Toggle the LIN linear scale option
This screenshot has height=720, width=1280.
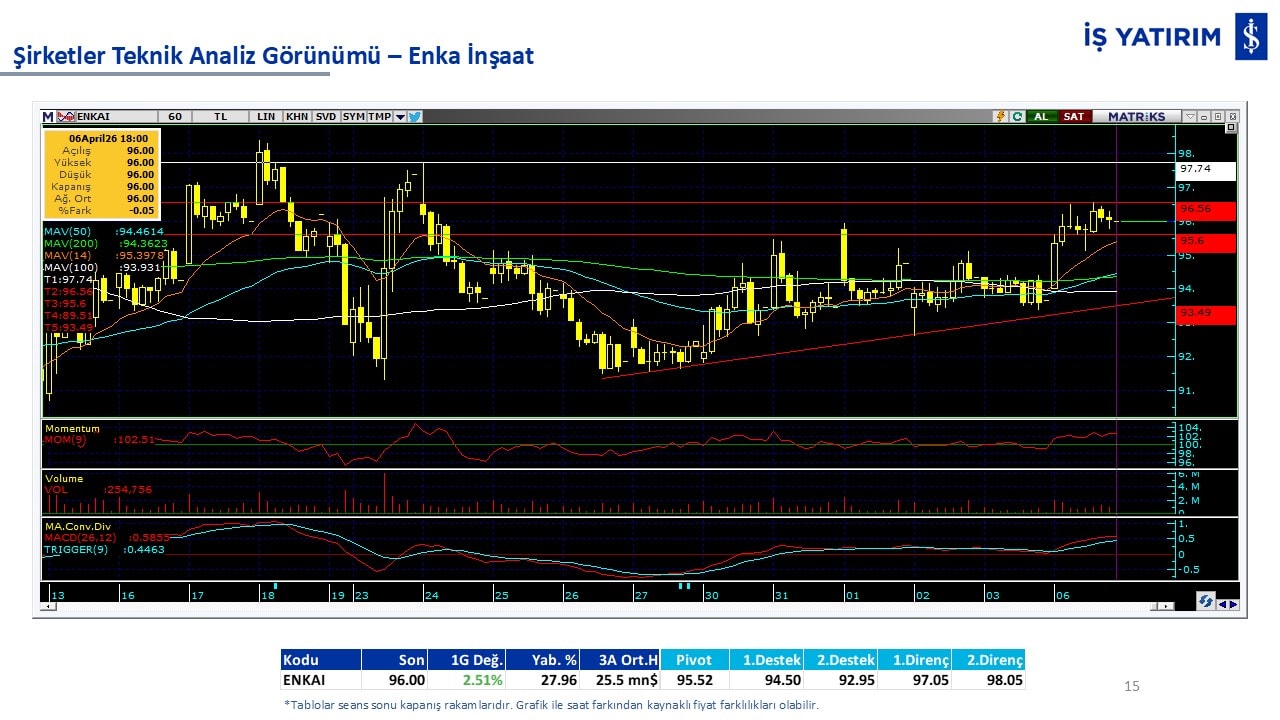(x=266, y=116)
